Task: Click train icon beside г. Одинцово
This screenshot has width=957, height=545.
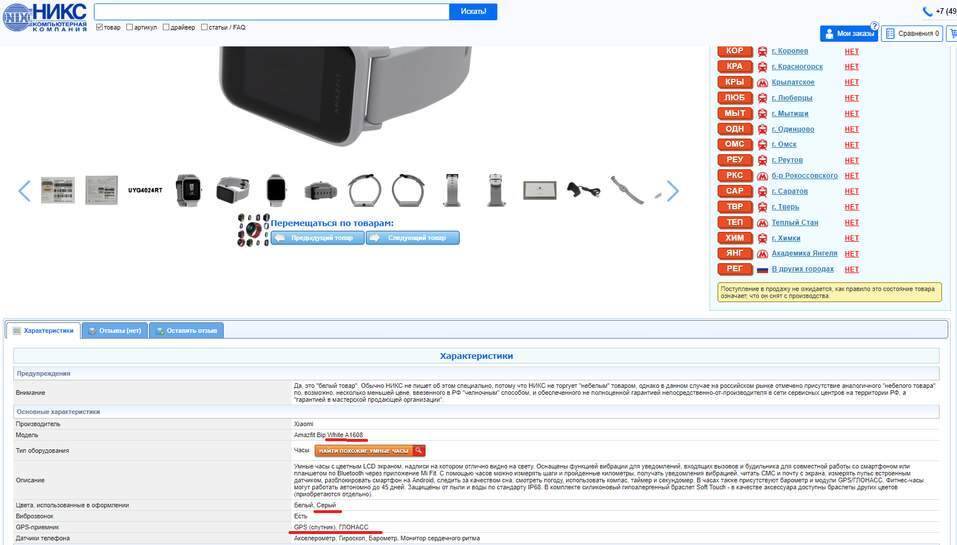Action: [762, 129]
